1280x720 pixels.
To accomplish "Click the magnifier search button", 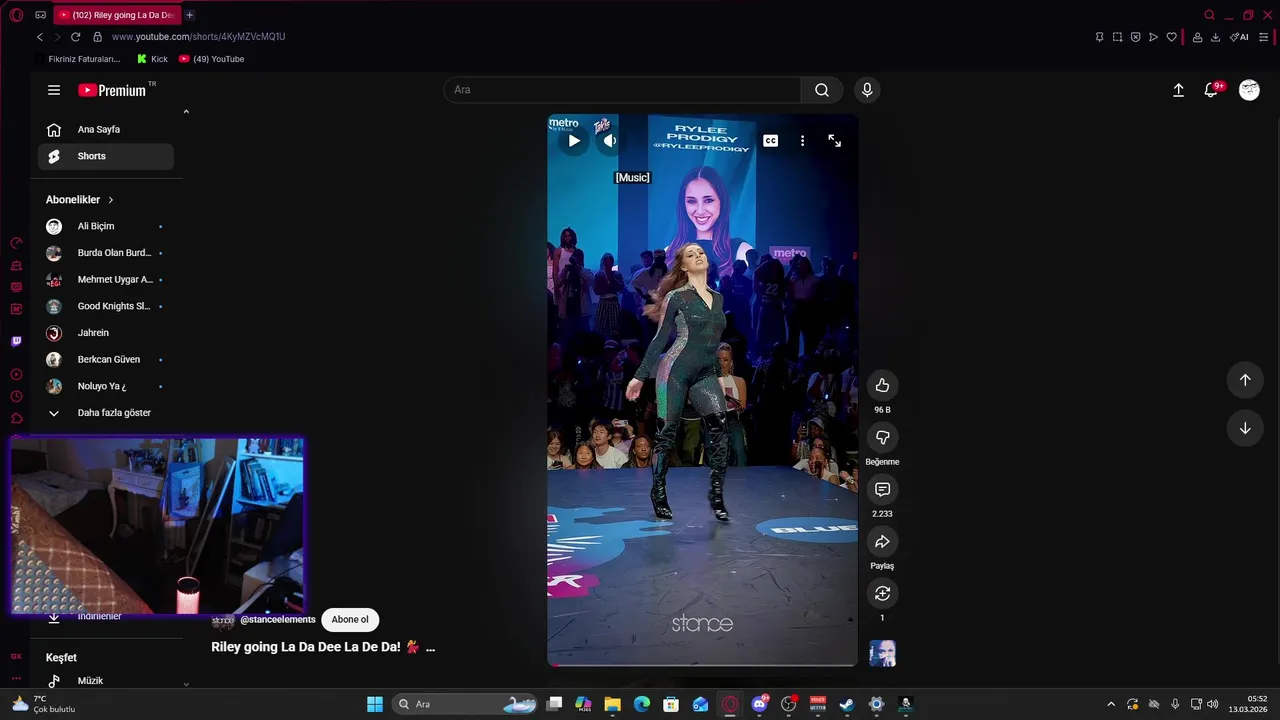I will pos(821,90).
